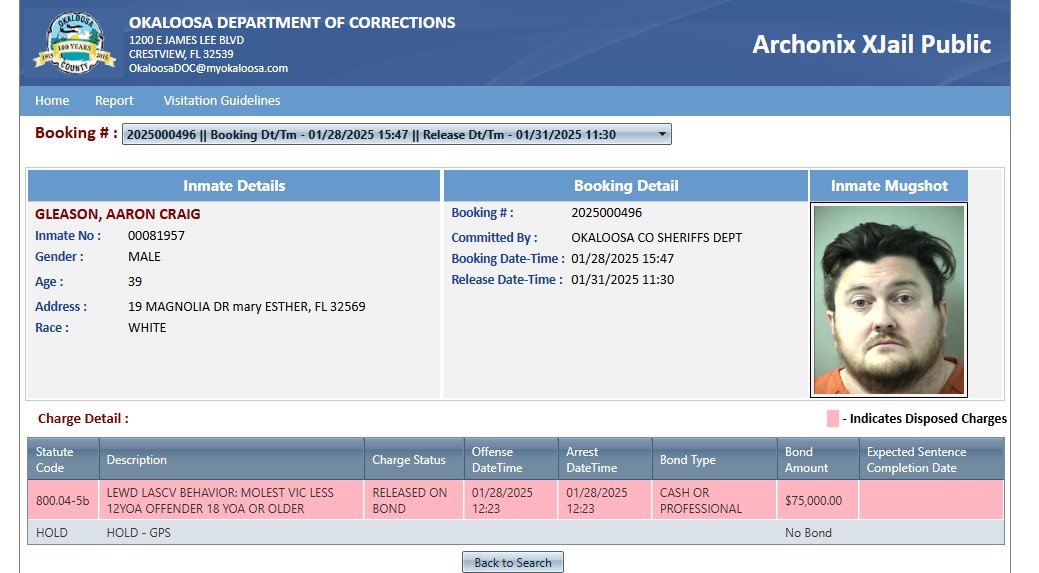The width and height of the screenshot is (1039, 573).
Task: Click the Back to Search button
Action: pyautogui.click(x=513, y=562)
